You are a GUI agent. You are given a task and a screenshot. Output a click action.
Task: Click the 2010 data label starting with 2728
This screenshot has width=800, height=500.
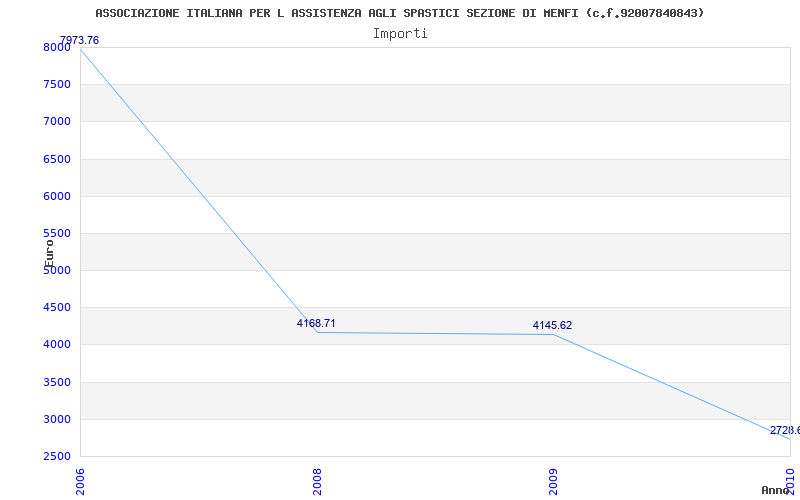pos(785,430)
